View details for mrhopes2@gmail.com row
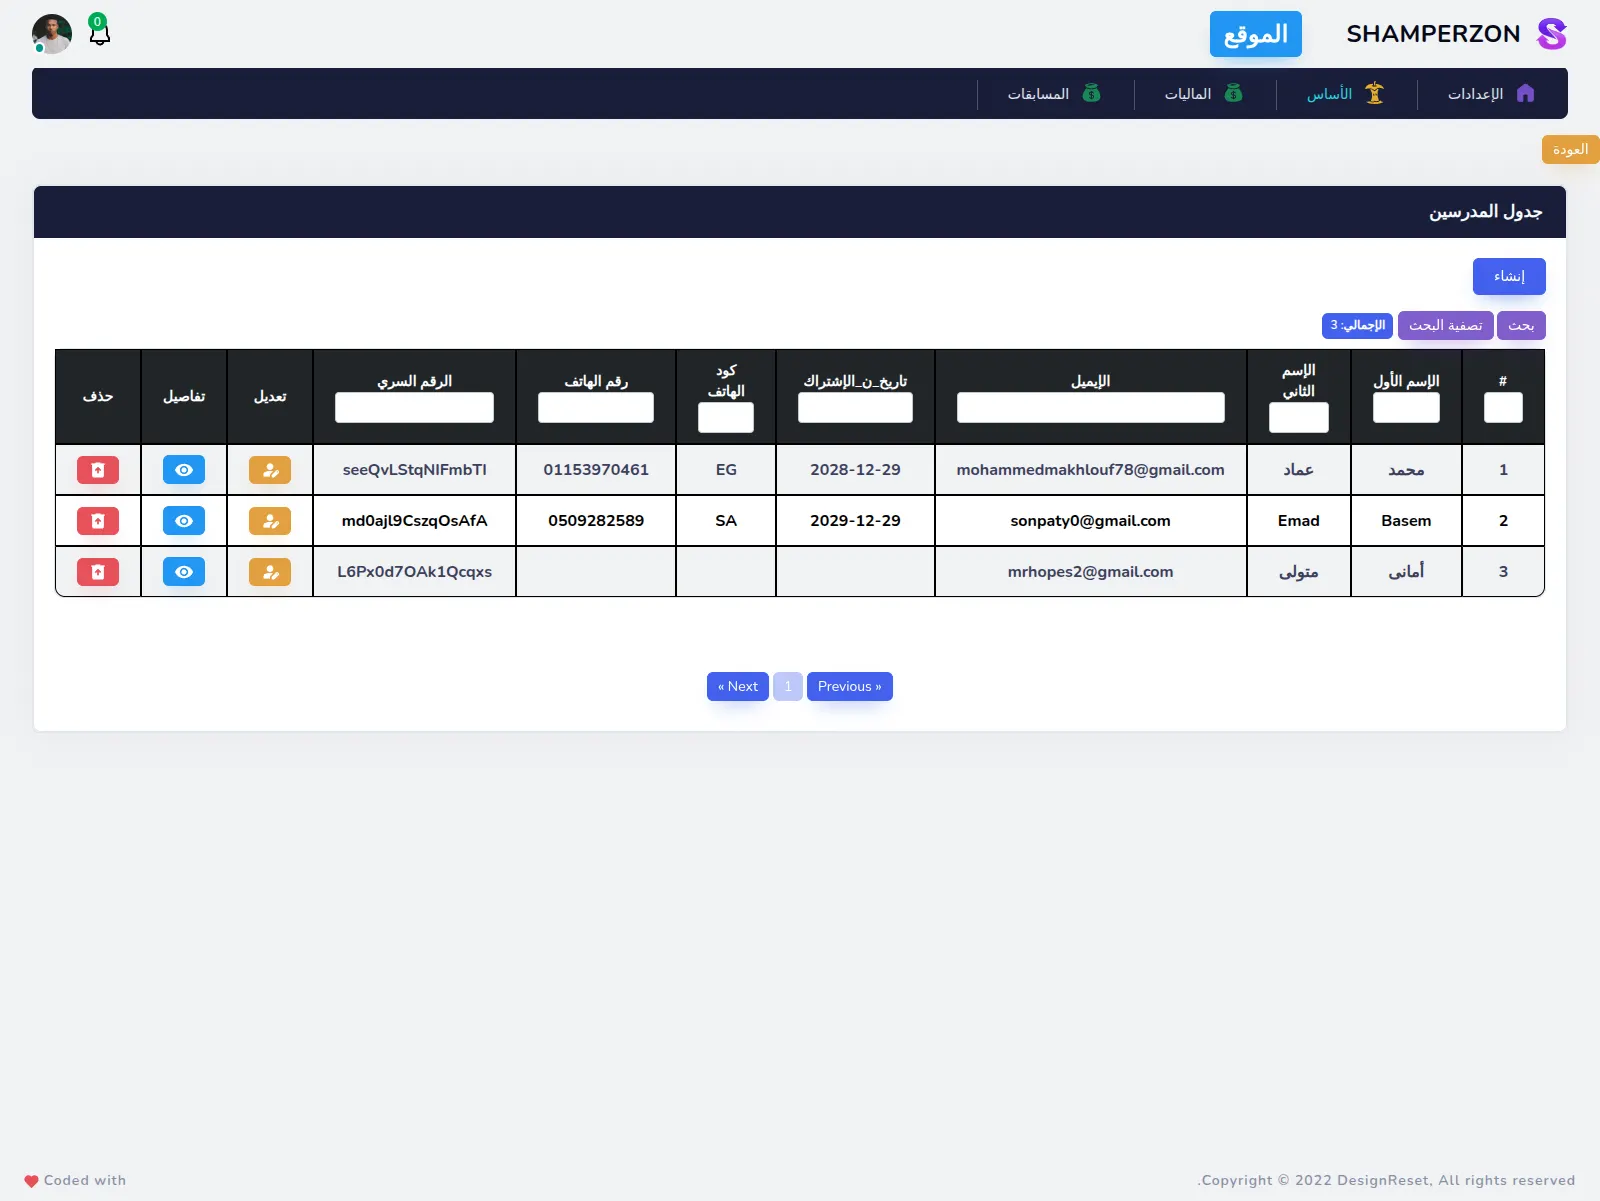This screenshot has height=1201, width=1600. point(184,572)
